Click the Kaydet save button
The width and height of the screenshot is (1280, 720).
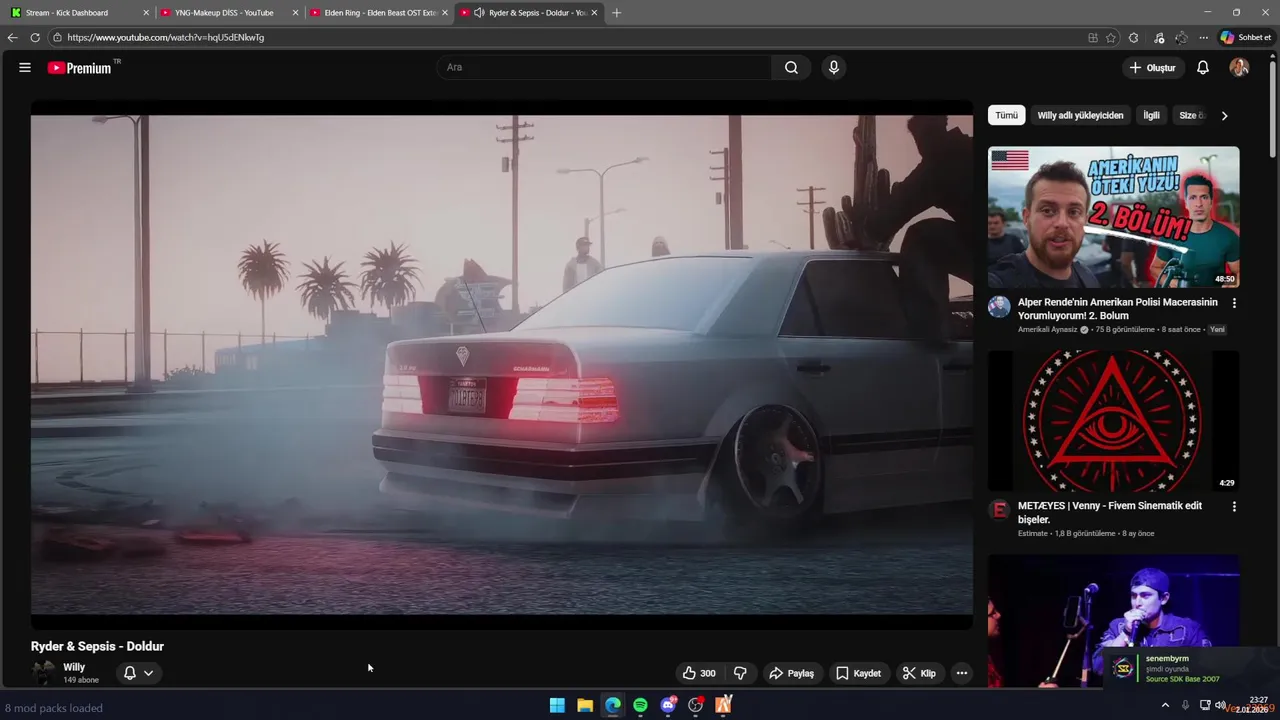coord(858,673)
